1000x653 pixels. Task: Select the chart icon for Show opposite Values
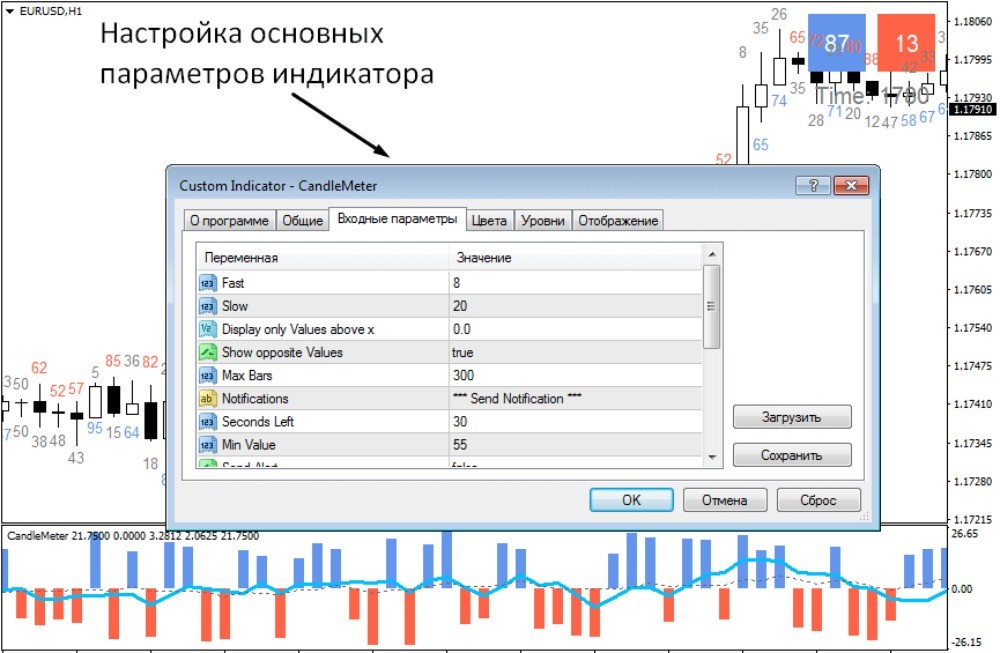tap(206, 352)
